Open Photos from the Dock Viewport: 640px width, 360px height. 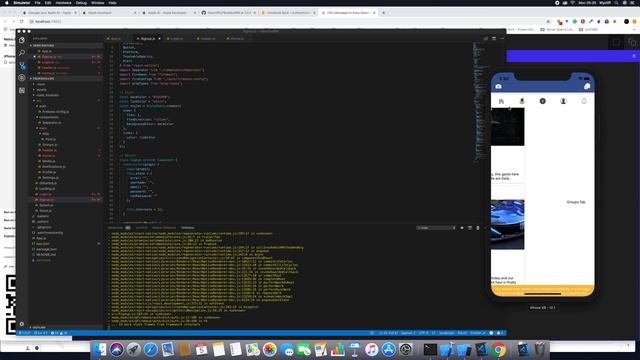click(x=269, y=349)
